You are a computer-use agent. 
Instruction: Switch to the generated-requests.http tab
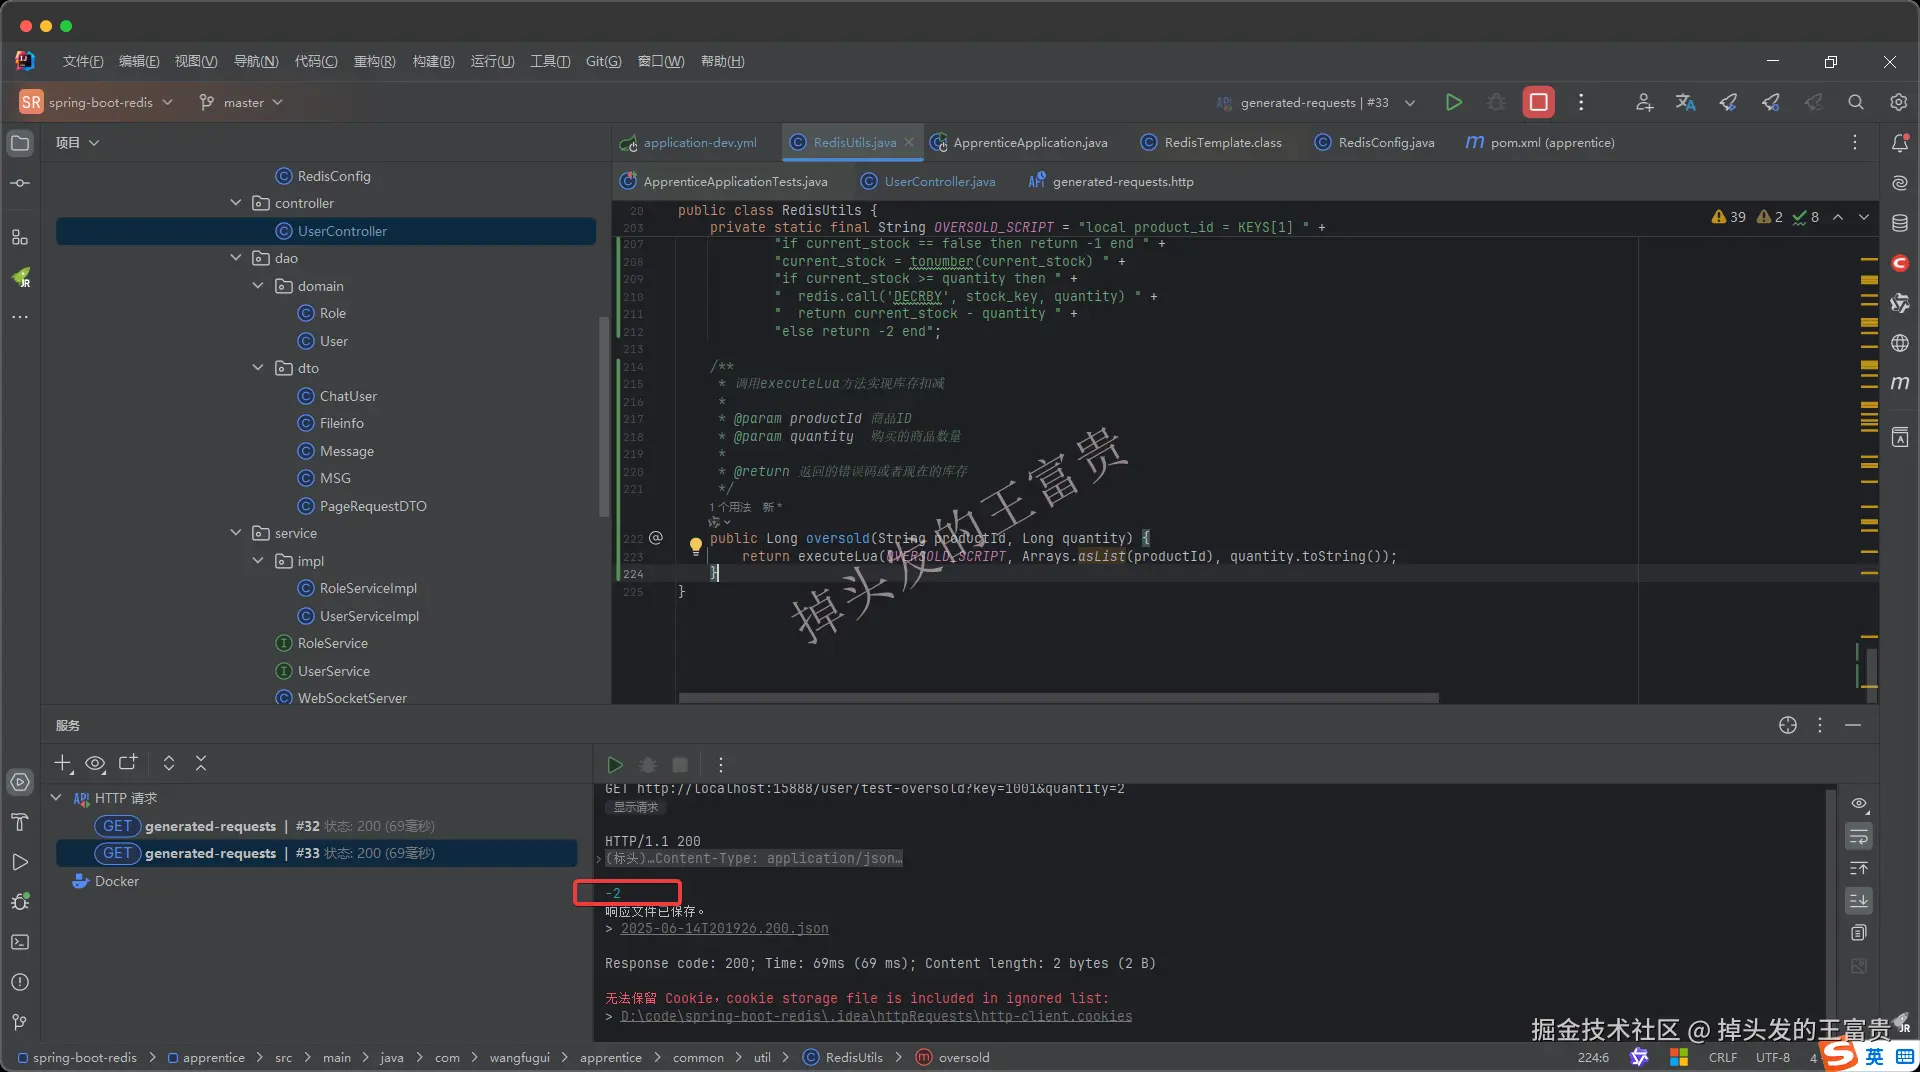click(x=1111, y=181)
